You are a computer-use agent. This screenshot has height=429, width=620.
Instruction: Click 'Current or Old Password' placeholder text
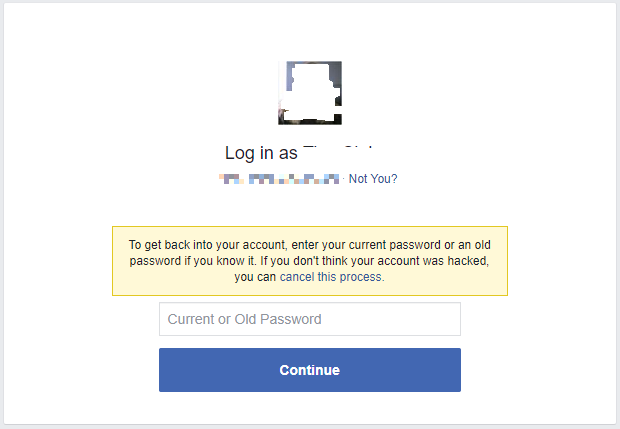[245, 319]
